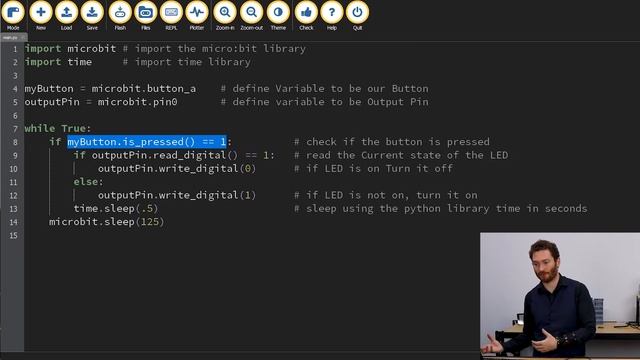640x360 pixels.
Task: Toggle the Plotter panel
Action: (197, 16)
